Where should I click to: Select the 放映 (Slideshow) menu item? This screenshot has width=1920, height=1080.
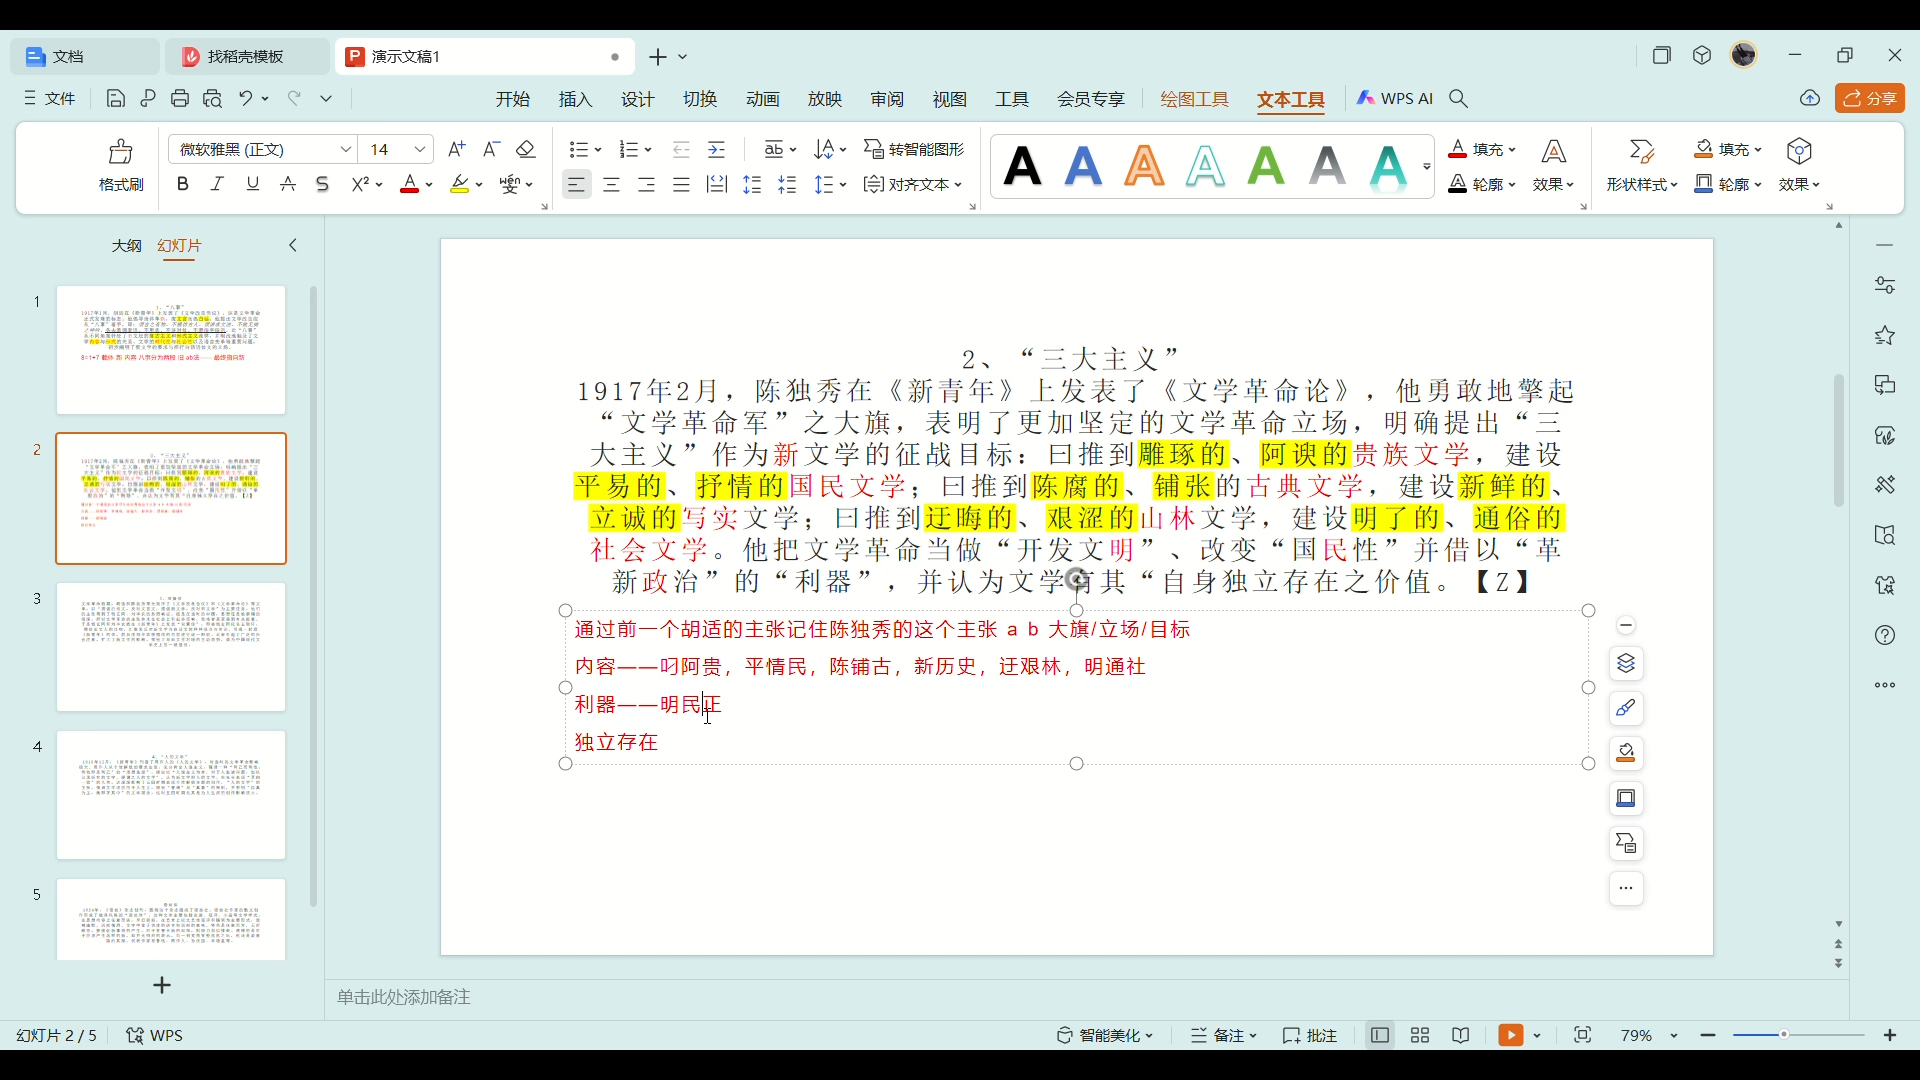824,98
